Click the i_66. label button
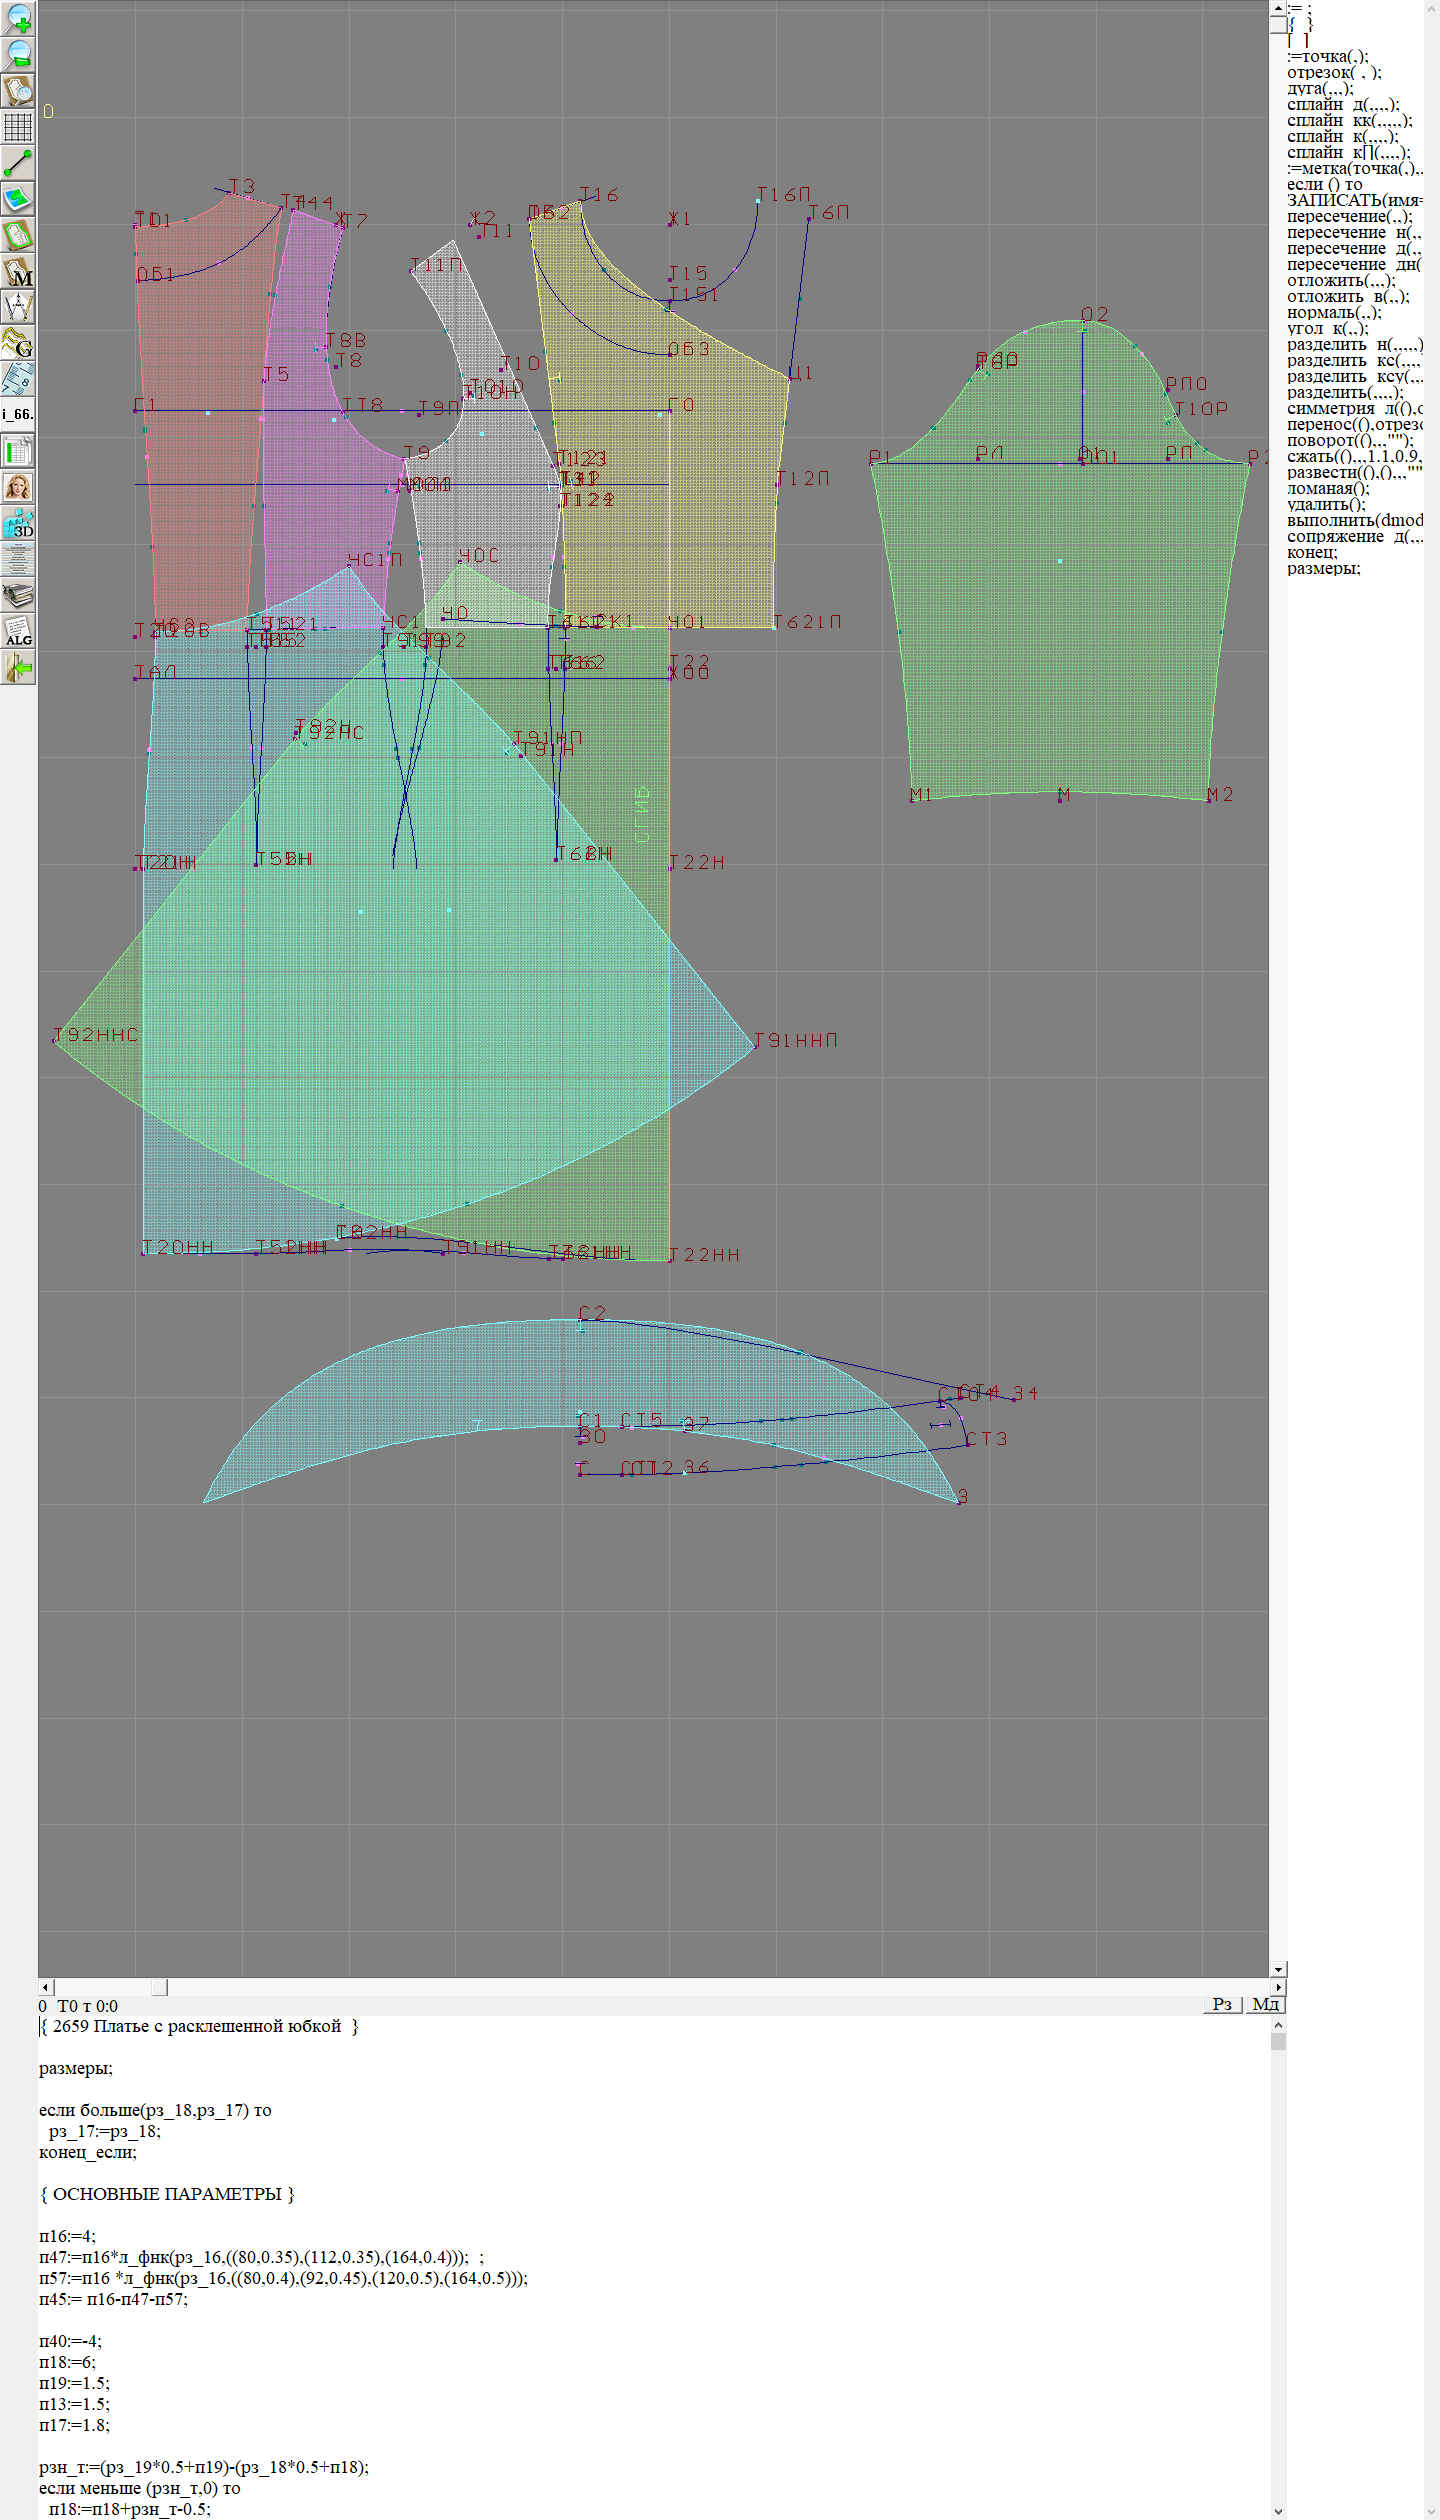 point(18,414)
